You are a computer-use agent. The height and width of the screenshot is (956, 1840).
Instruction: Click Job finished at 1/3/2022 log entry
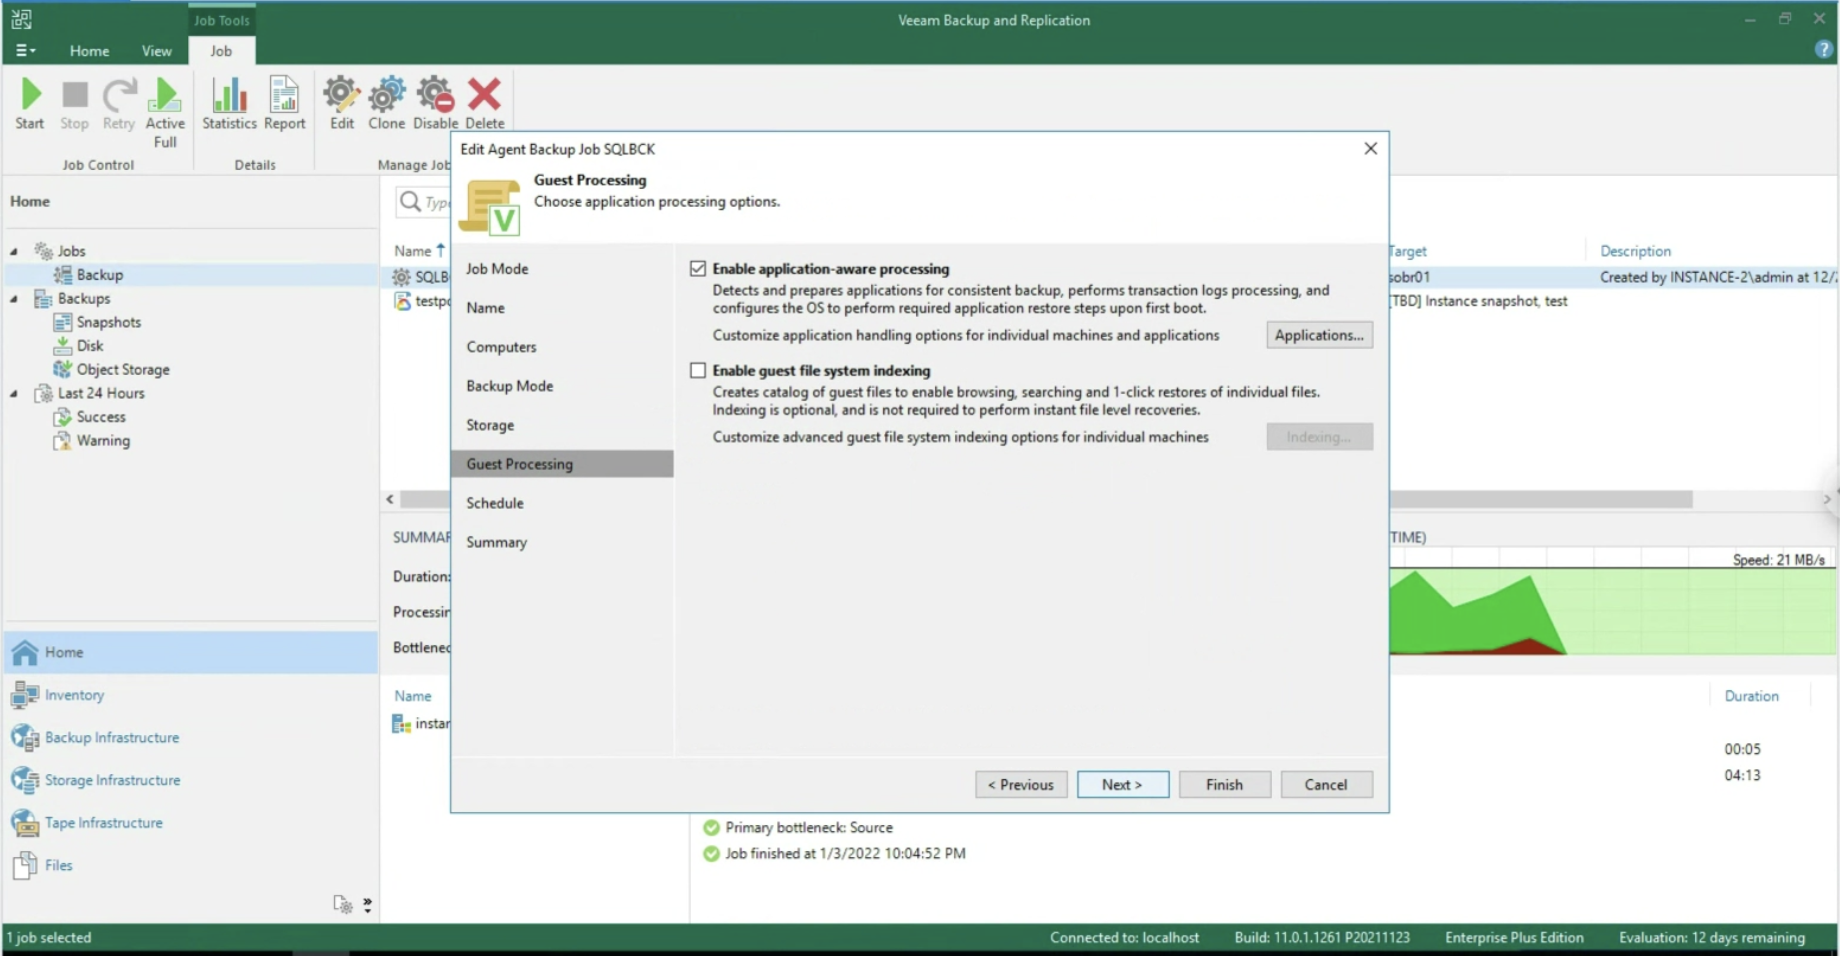click(834, 854)
